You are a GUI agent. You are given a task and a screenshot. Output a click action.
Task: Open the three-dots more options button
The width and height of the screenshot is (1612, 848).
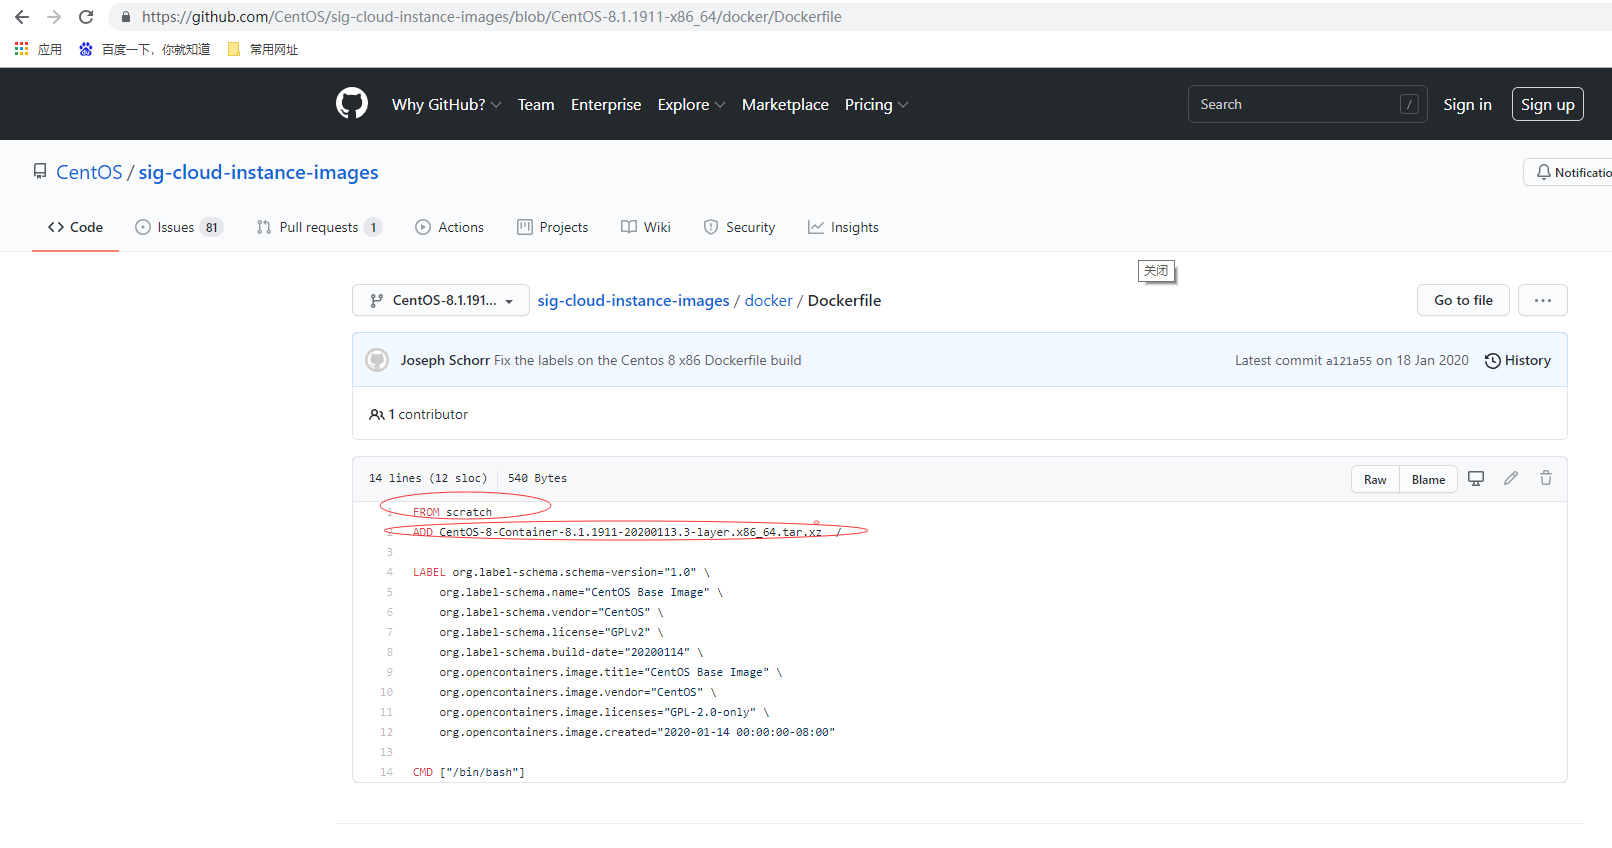1543,300
